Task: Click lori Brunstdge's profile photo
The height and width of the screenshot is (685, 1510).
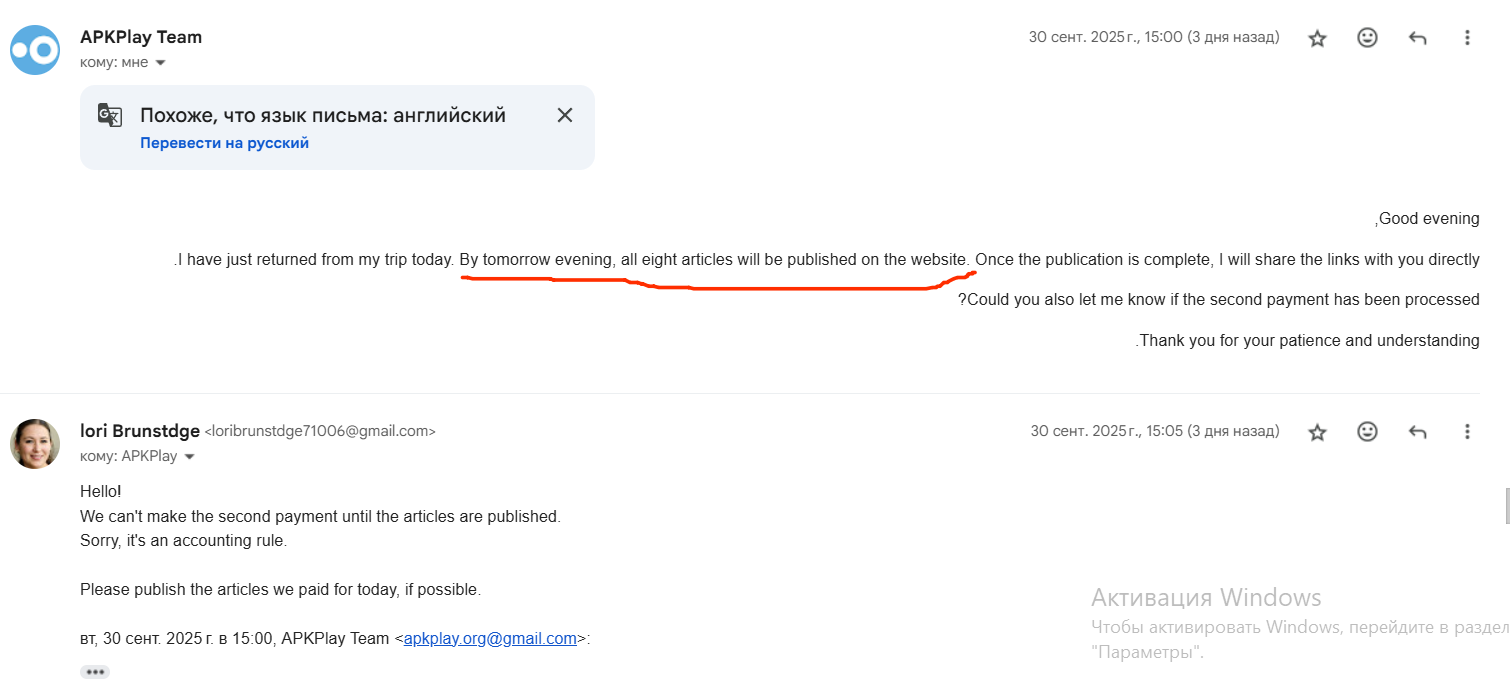Action: coord(35,444)
